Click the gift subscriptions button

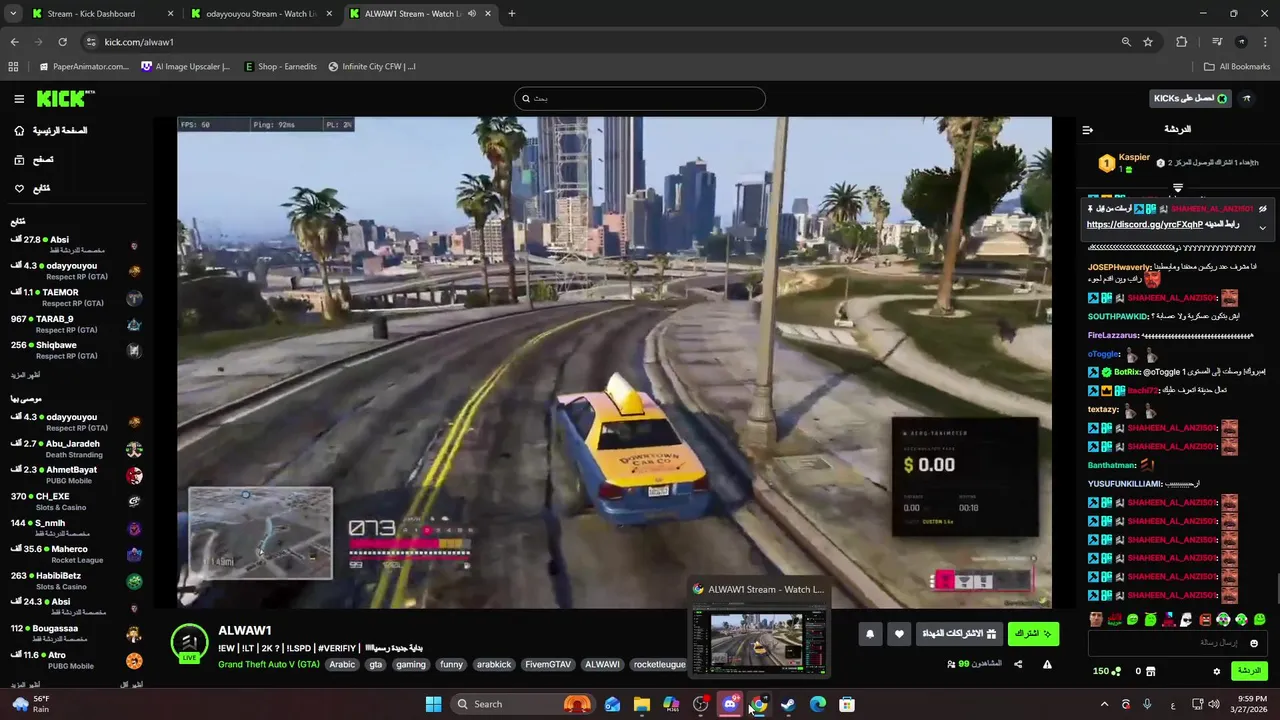(959, 634)
